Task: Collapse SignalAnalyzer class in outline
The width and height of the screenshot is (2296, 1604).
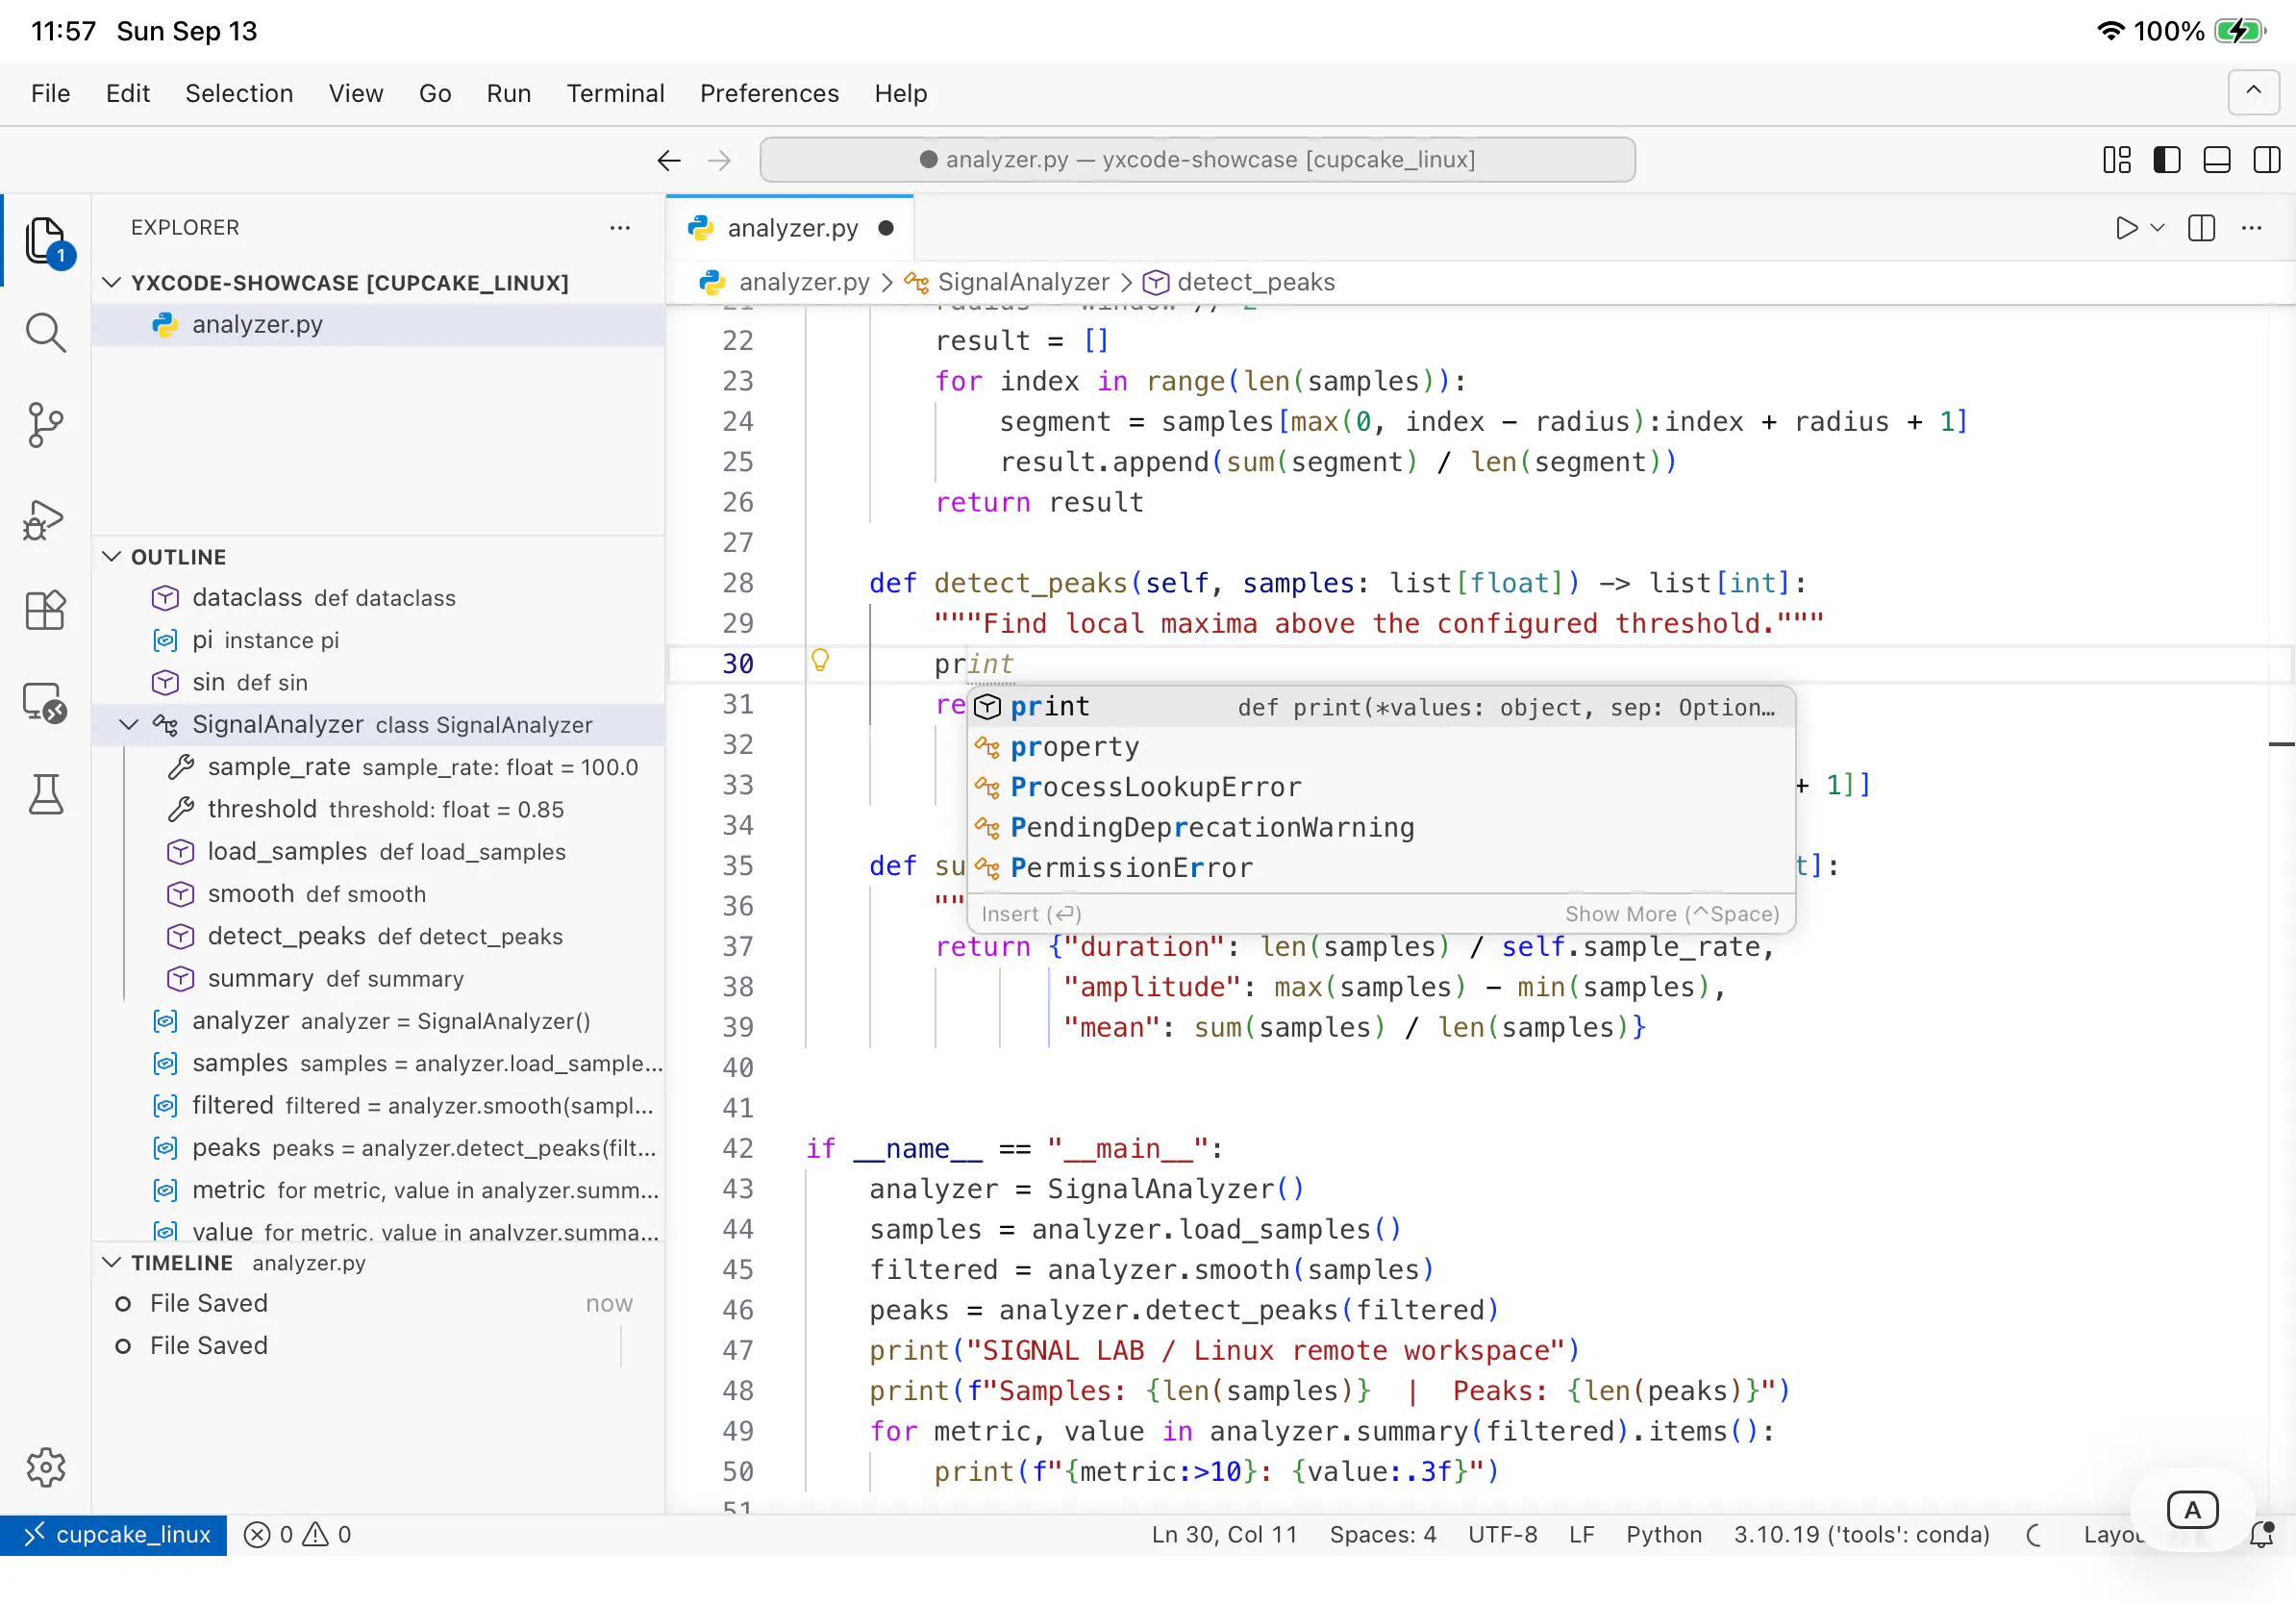Action: pos(129,725)
